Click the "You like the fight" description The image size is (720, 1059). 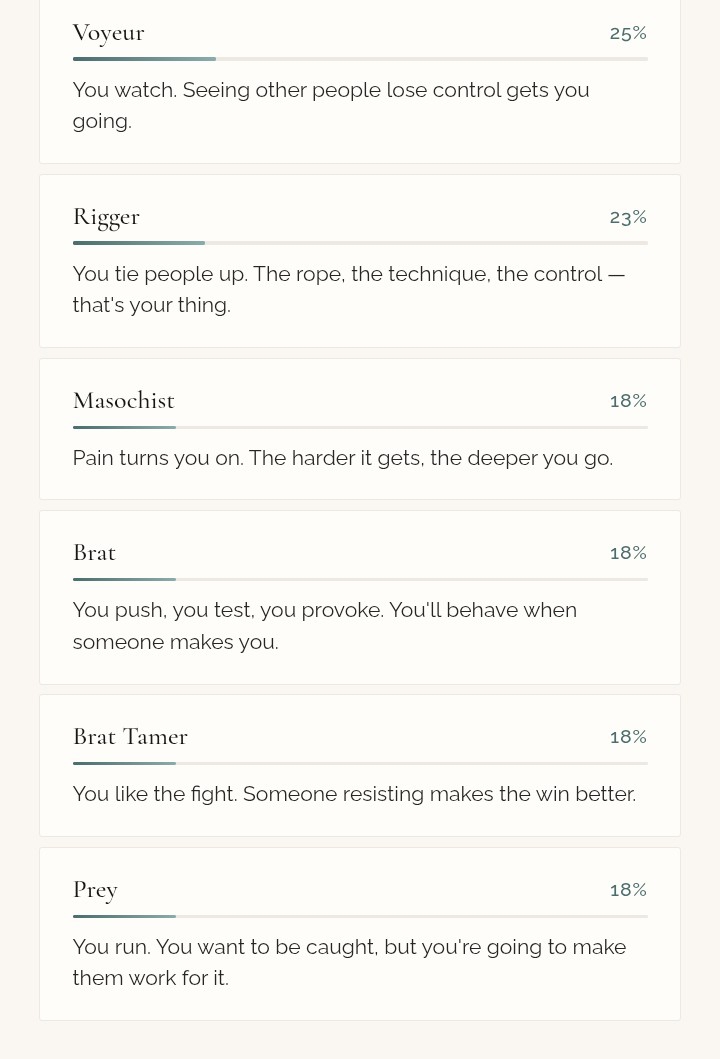(354, 794)
